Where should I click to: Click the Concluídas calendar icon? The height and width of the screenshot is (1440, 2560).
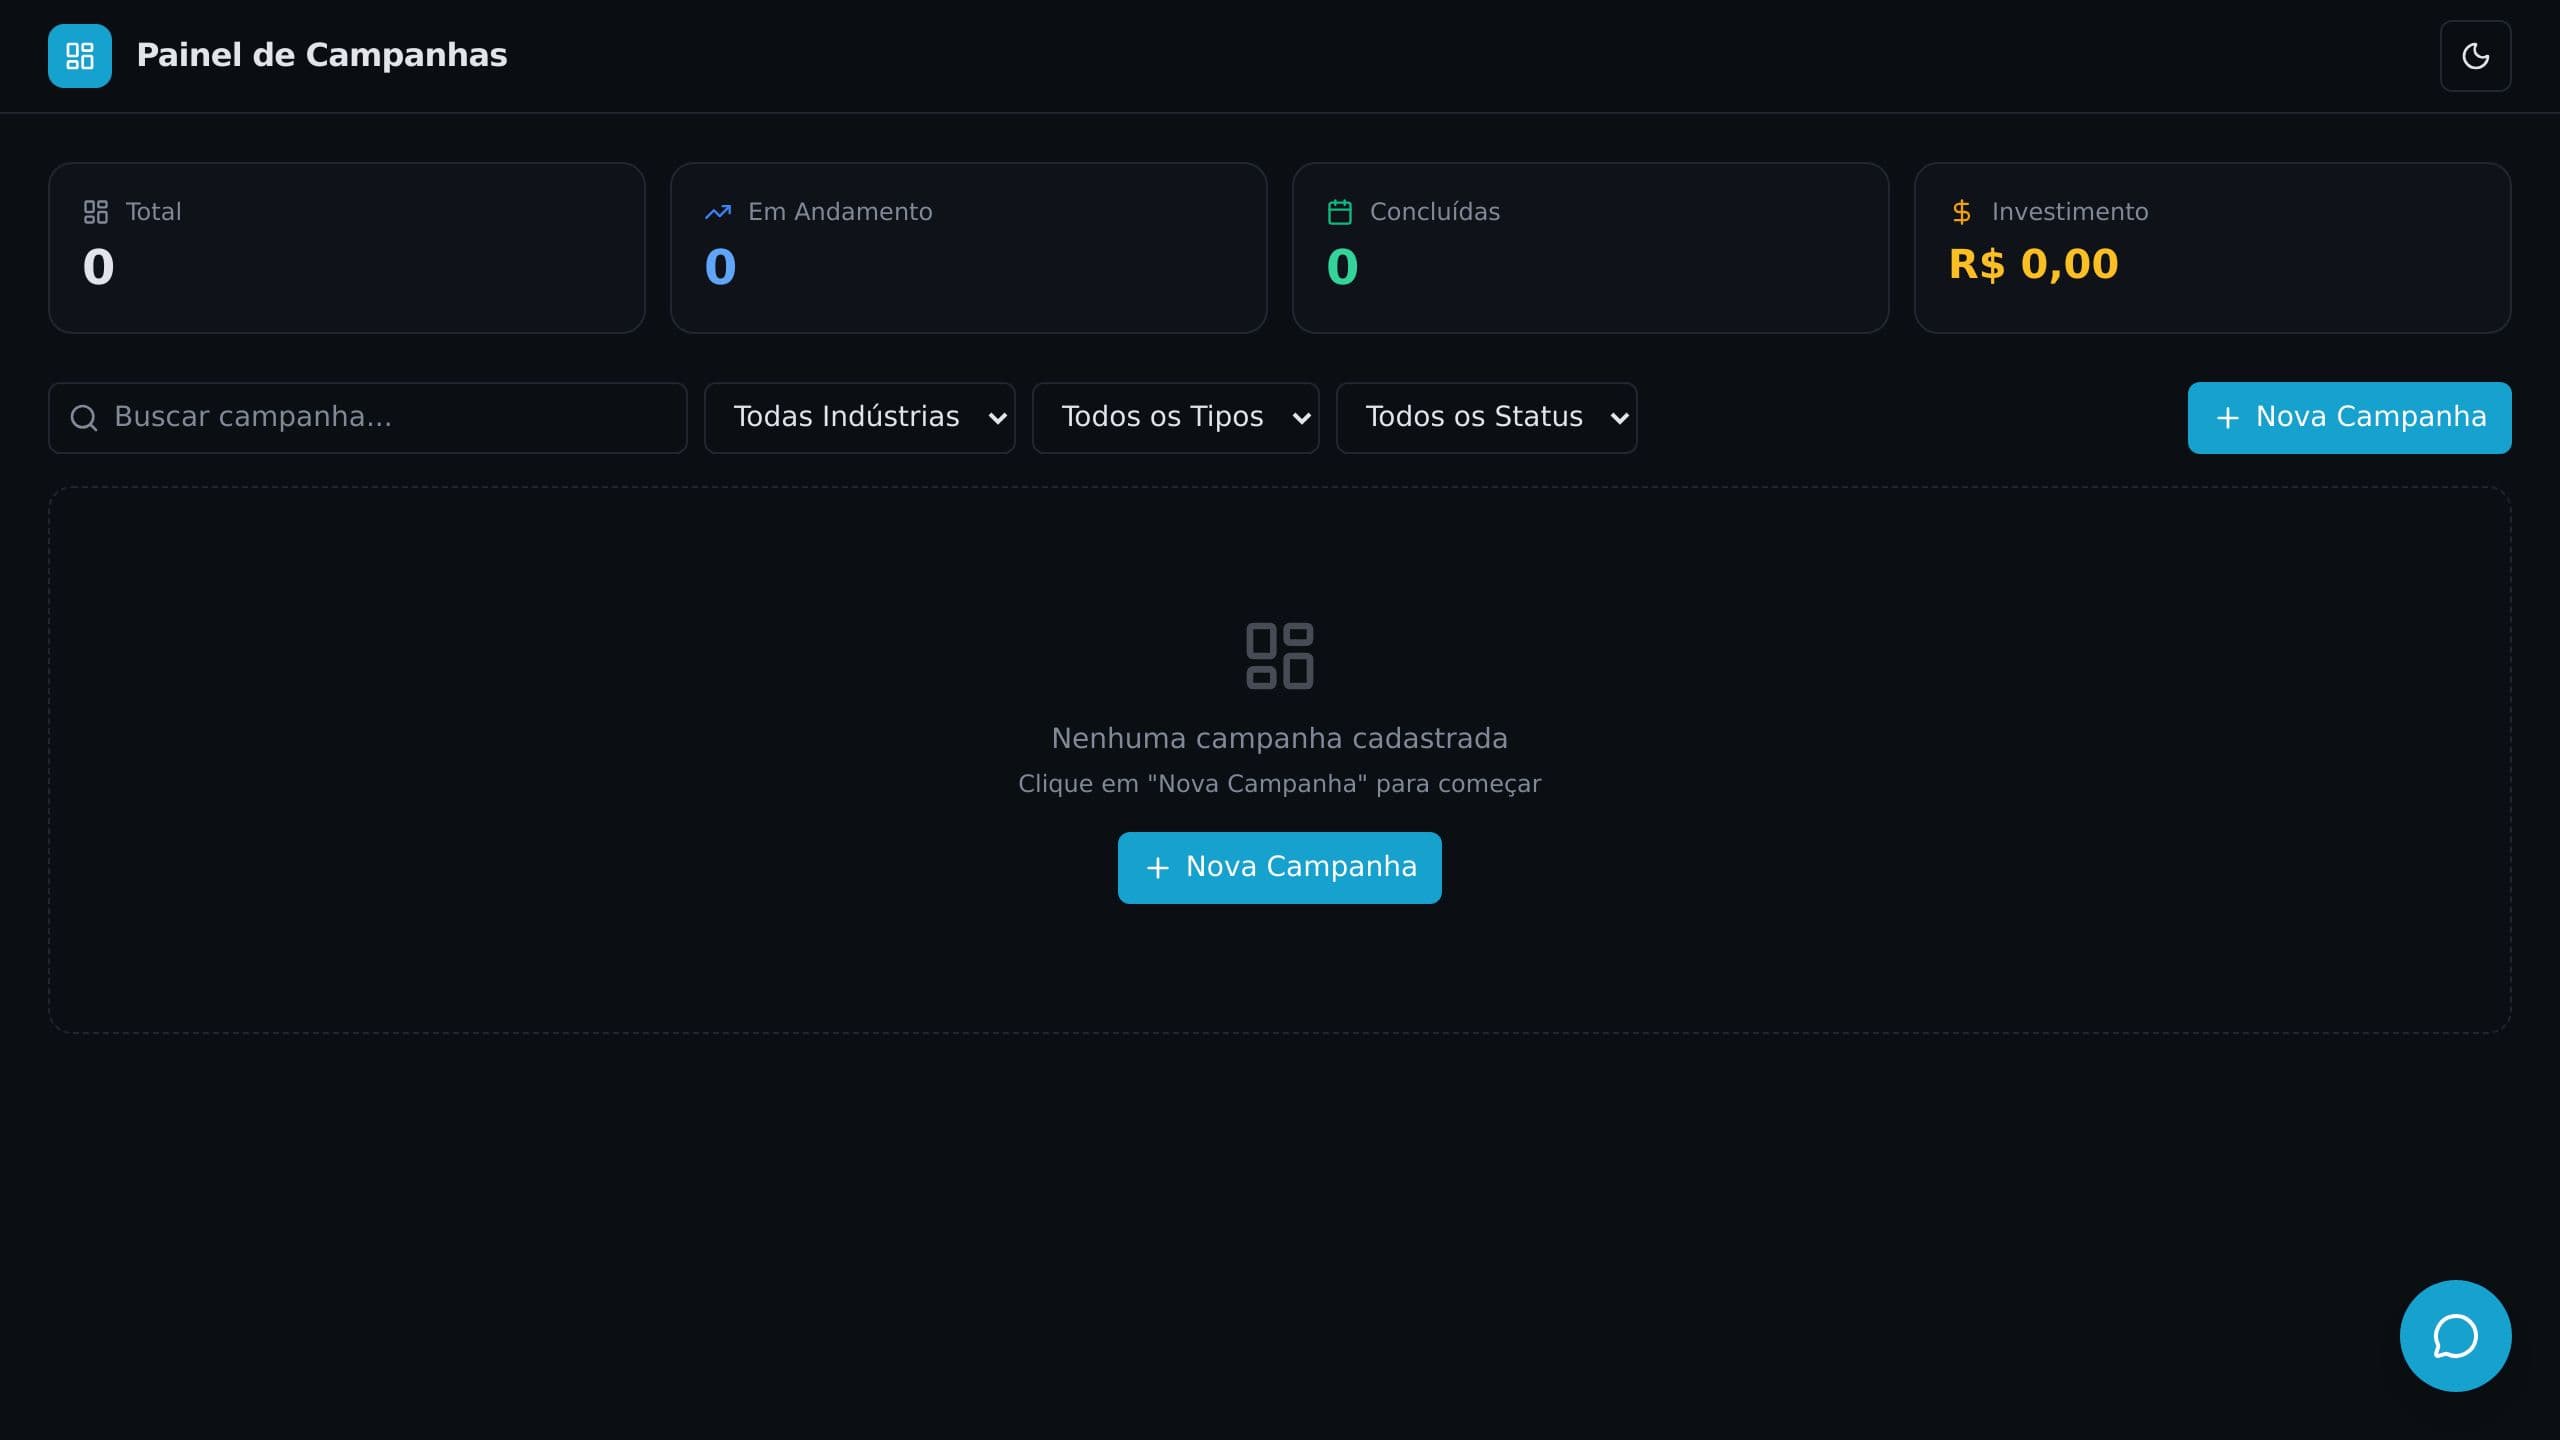tap(1340, 212)
